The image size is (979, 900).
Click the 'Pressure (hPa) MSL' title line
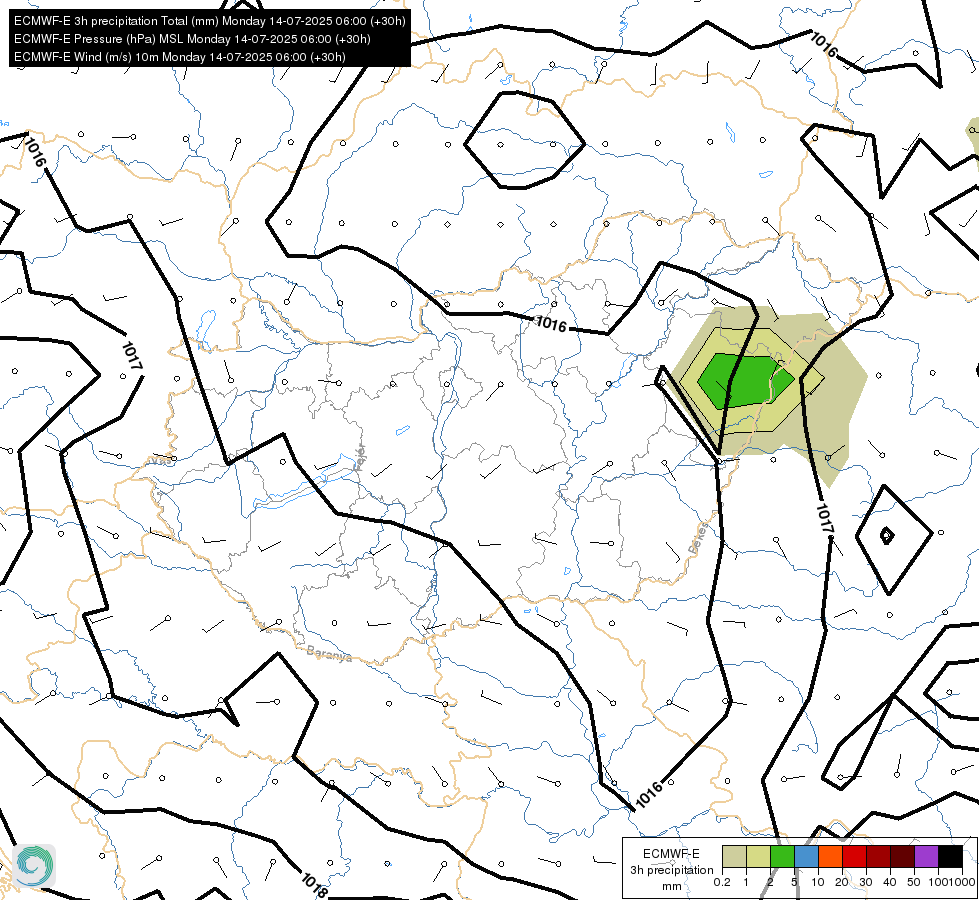pos(192,39)
